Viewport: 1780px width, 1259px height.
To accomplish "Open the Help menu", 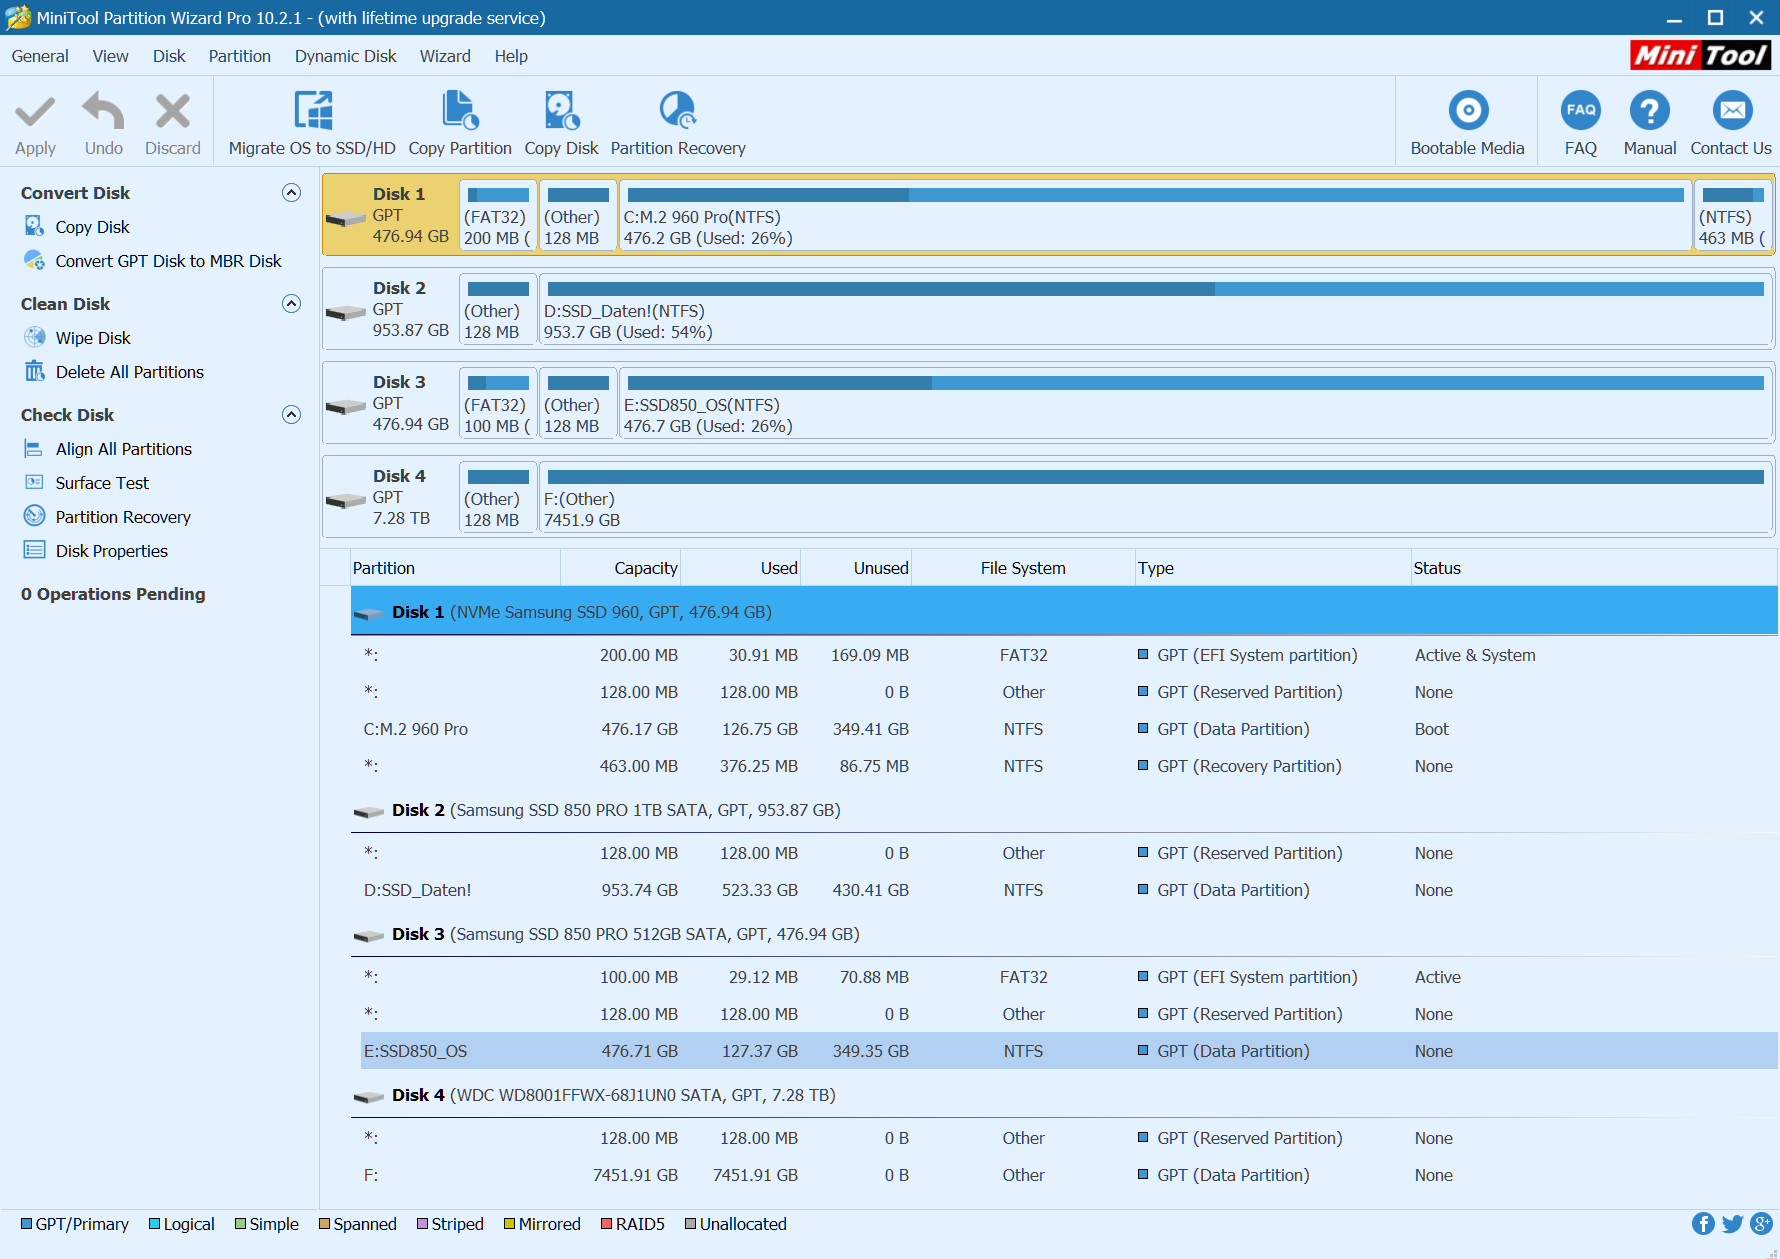I will click(x=511, y=56).
